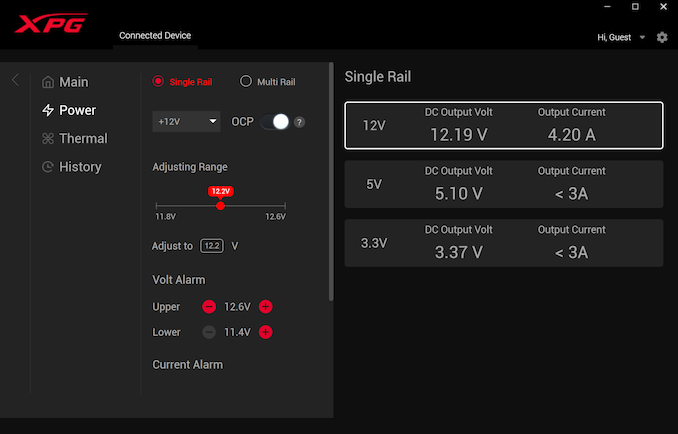678x434 pixels.
Task: Click the Adjust to voltage input field
Action: tap(212, 245)
